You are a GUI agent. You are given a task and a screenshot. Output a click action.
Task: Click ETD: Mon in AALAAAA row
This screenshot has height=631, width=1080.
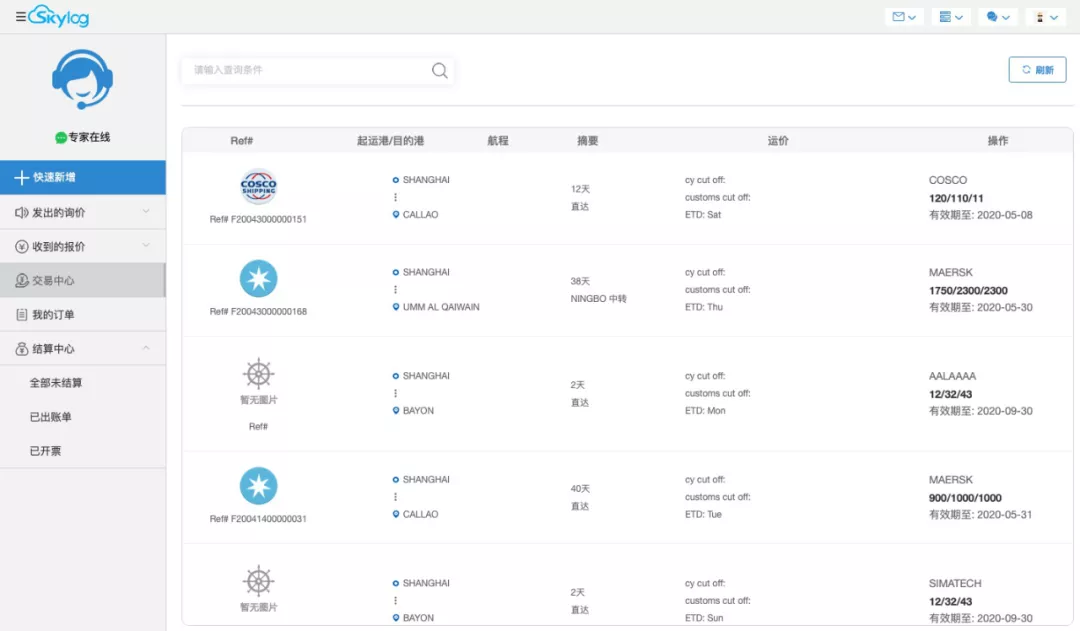(705, 411)
